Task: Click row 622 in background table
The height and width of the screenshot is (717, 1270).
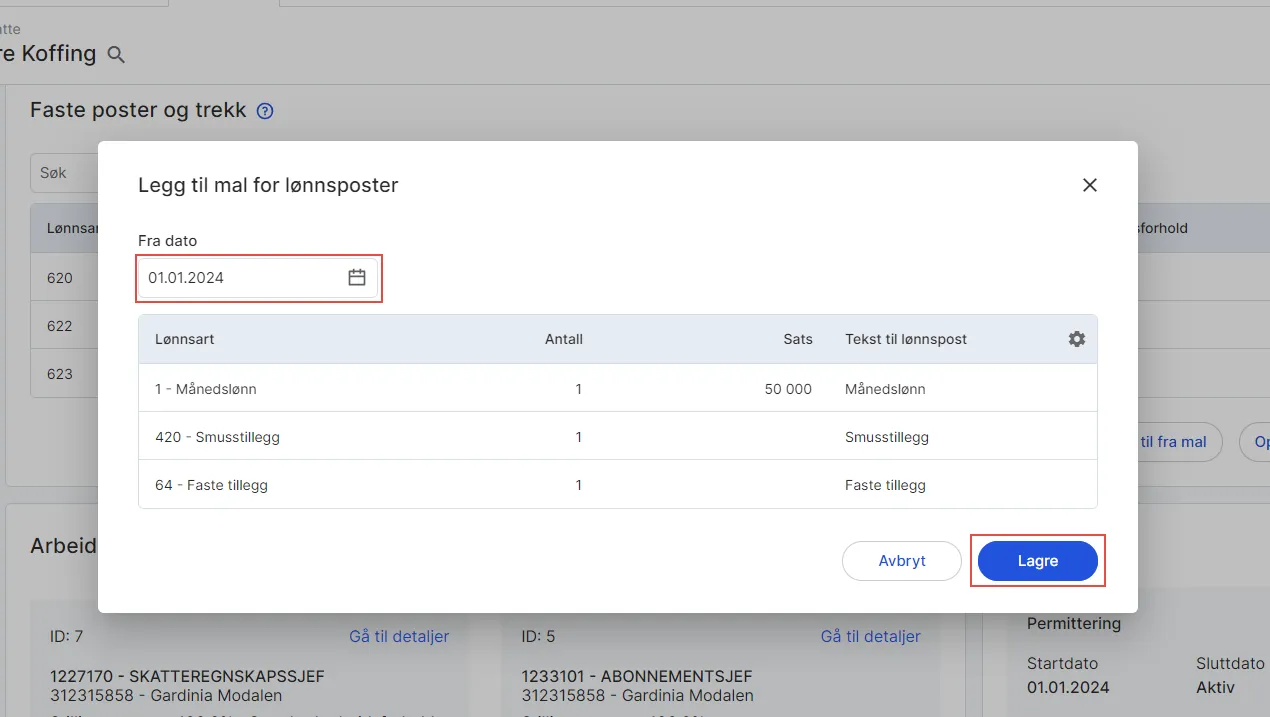Action: 64,325
